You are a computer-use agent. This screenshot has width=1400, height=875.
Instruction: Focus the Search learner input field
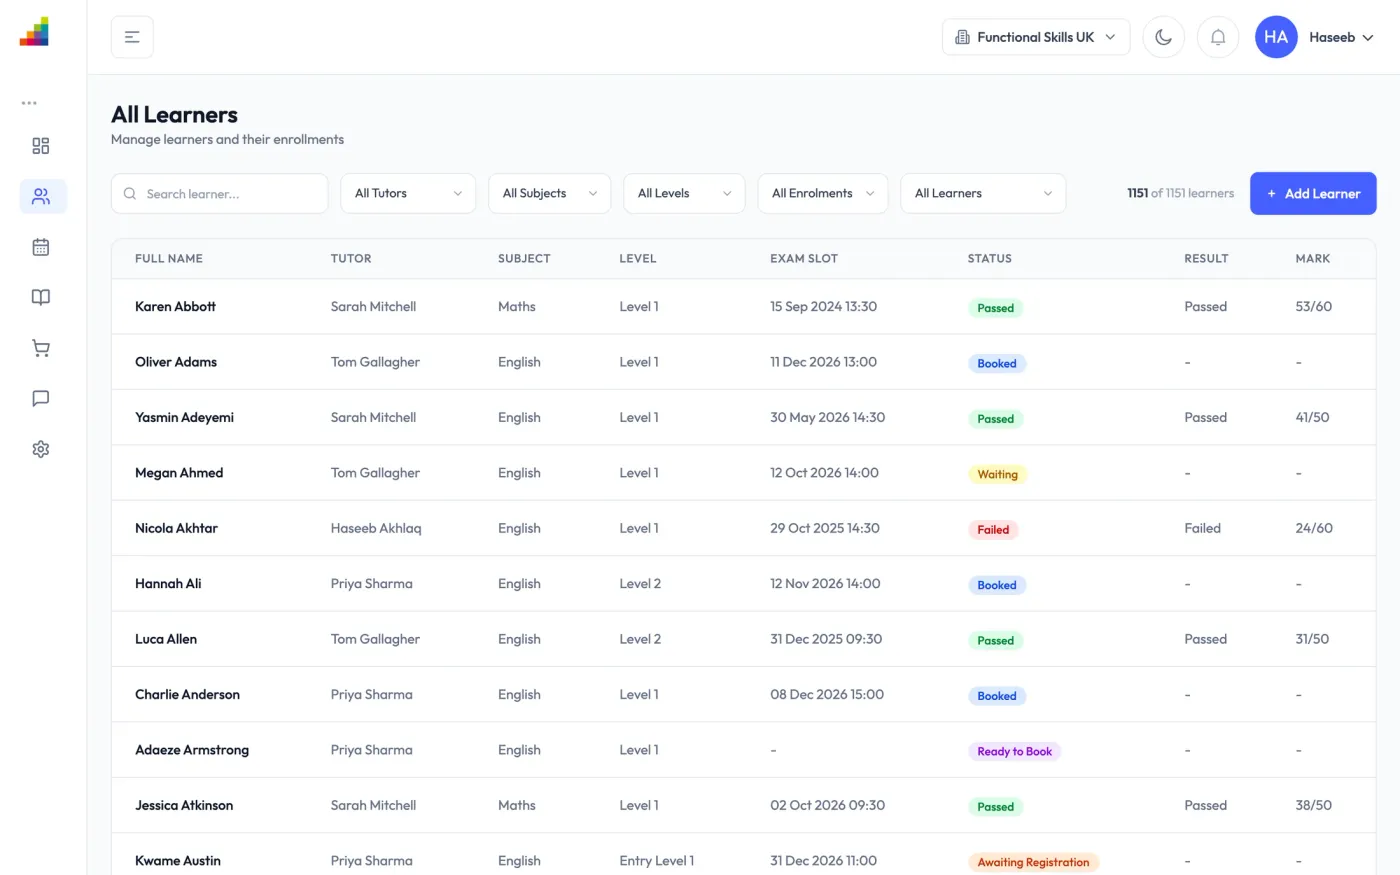tap(219, 194)
